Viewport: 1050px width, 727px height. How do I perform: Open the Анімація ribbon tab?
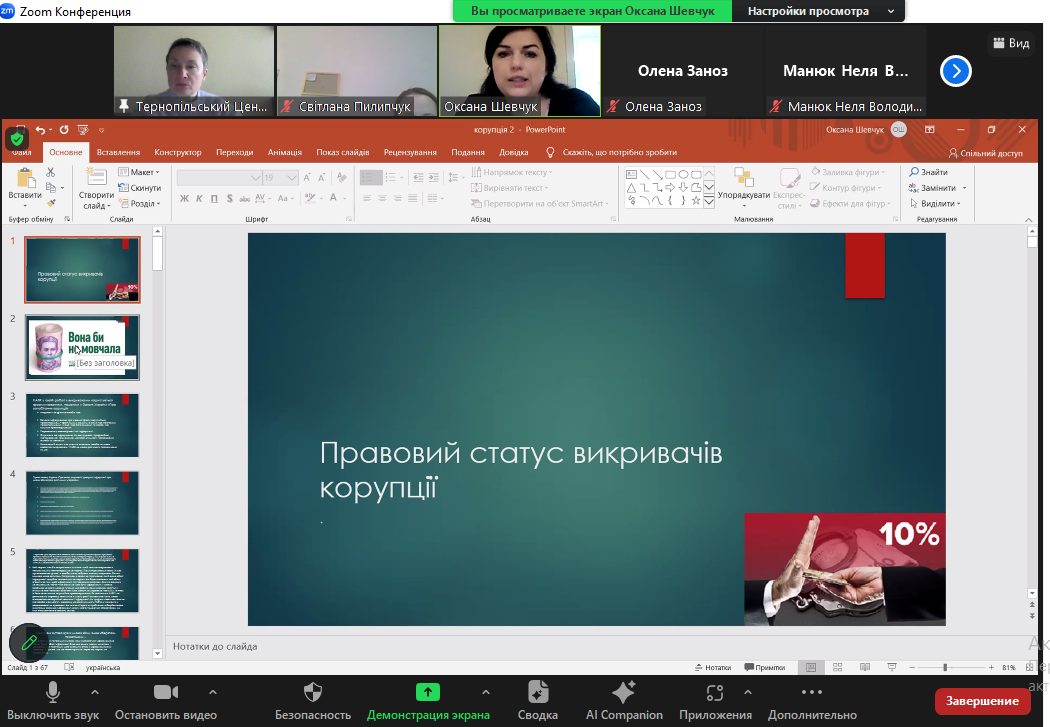pos(285,152)
